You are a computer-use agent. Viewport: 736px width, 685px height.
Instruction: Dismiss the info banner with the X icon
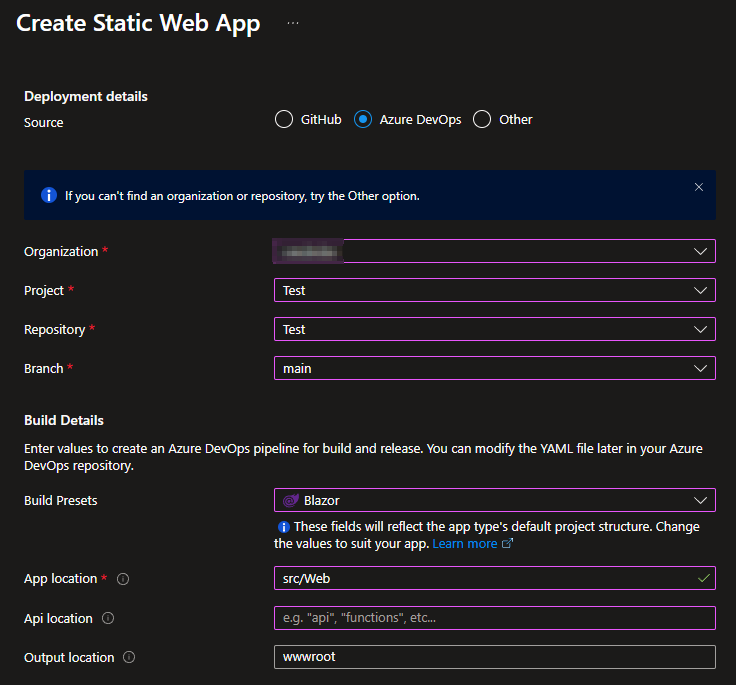[x=698, y=187]
